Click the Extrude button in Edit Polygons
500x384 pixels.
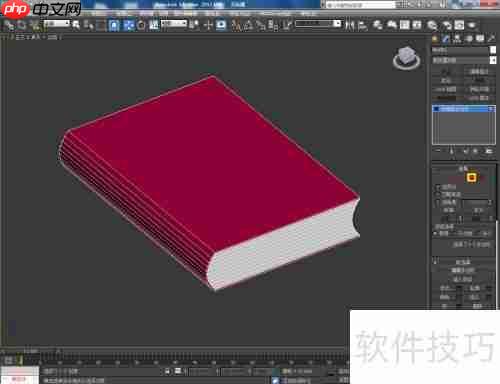(x=445, y=288)
